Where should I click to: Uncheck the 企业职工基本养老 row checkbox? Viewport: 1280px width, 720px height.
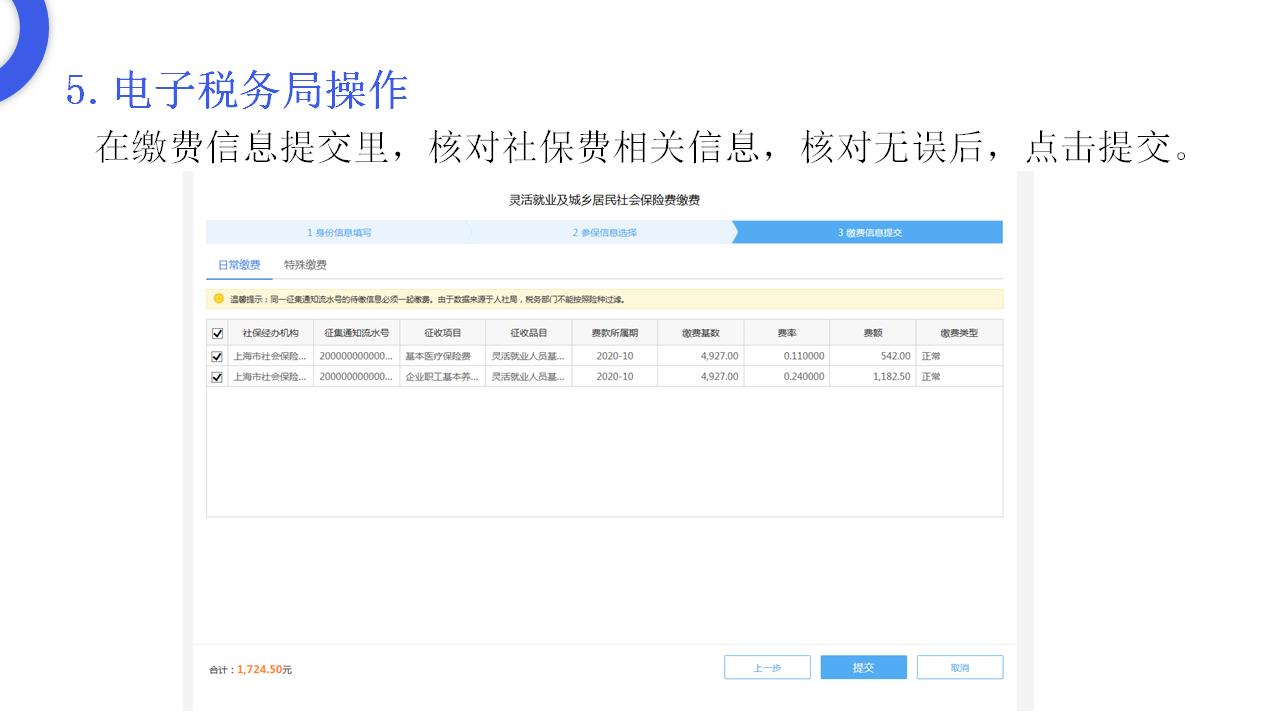coord(217,377)
